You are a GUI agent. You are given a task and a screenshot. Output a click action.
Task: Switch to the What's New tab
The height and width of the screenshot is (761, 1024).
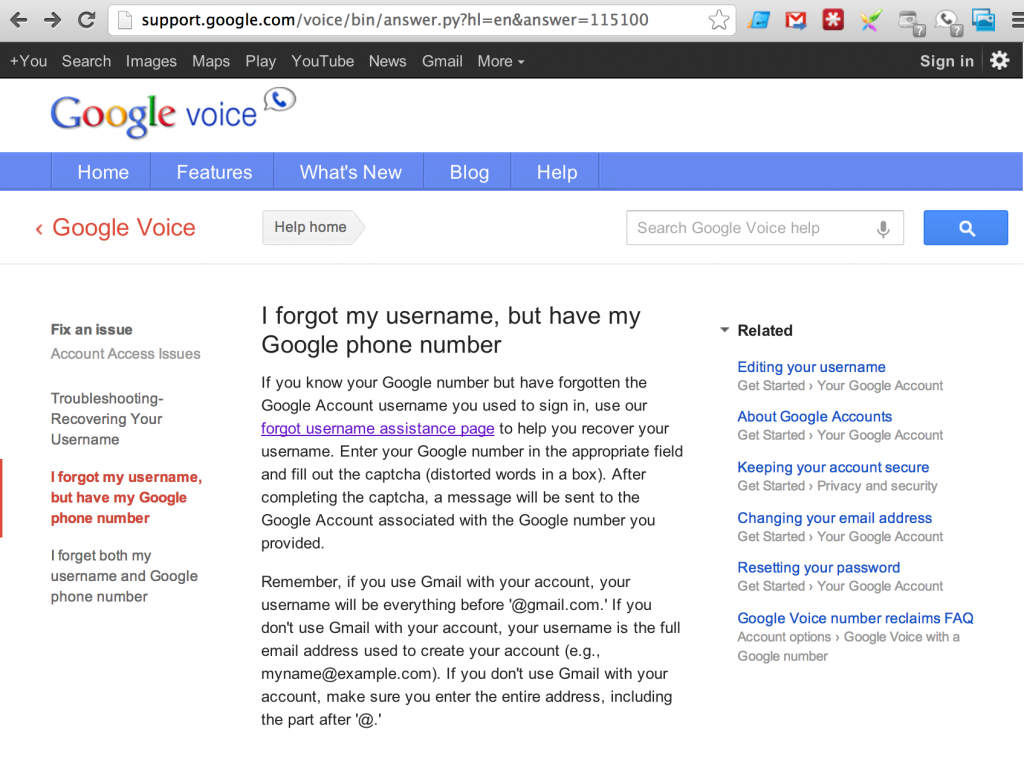(x=351, y=172)
